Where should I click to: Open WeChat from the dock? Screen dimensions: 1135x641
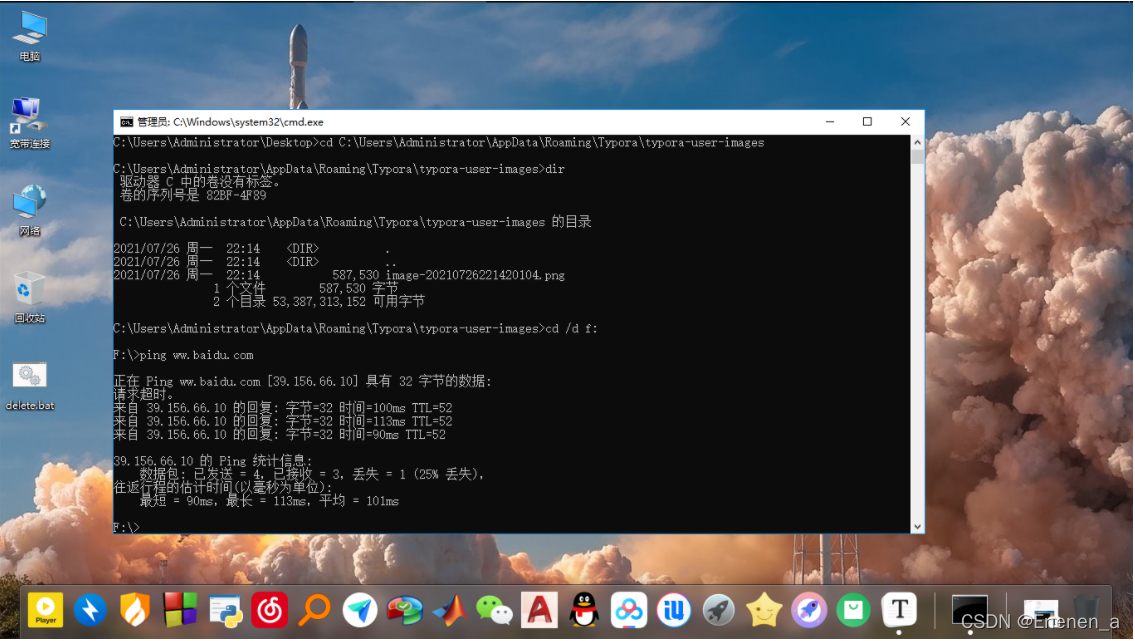(x=494, y=609)
